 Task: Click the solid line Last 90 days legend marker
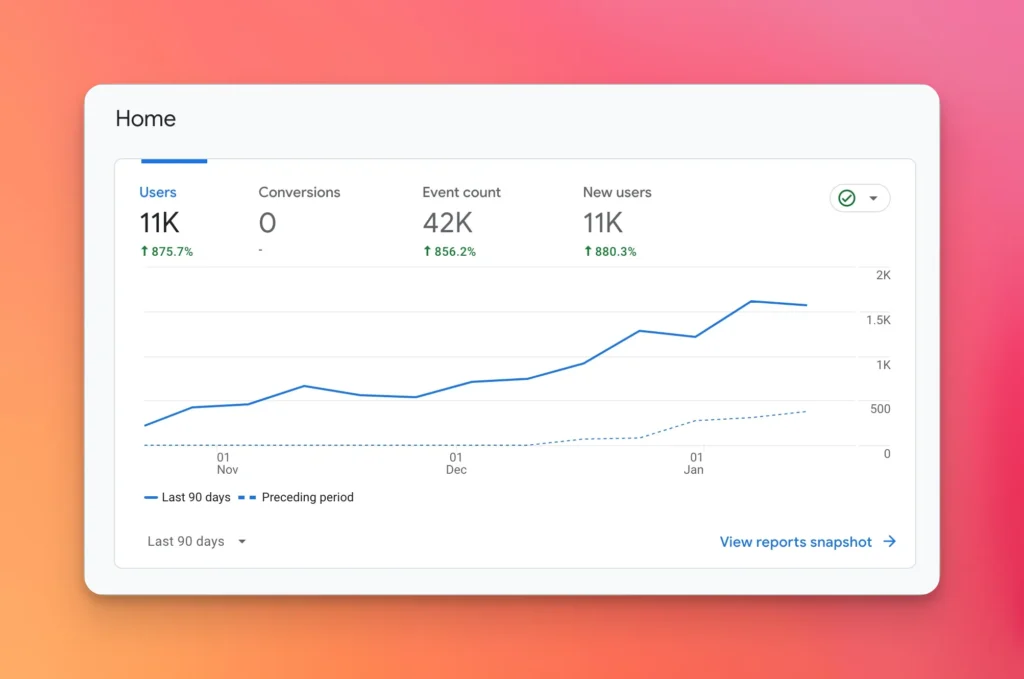pyautogui.click(x=151, y=497)
